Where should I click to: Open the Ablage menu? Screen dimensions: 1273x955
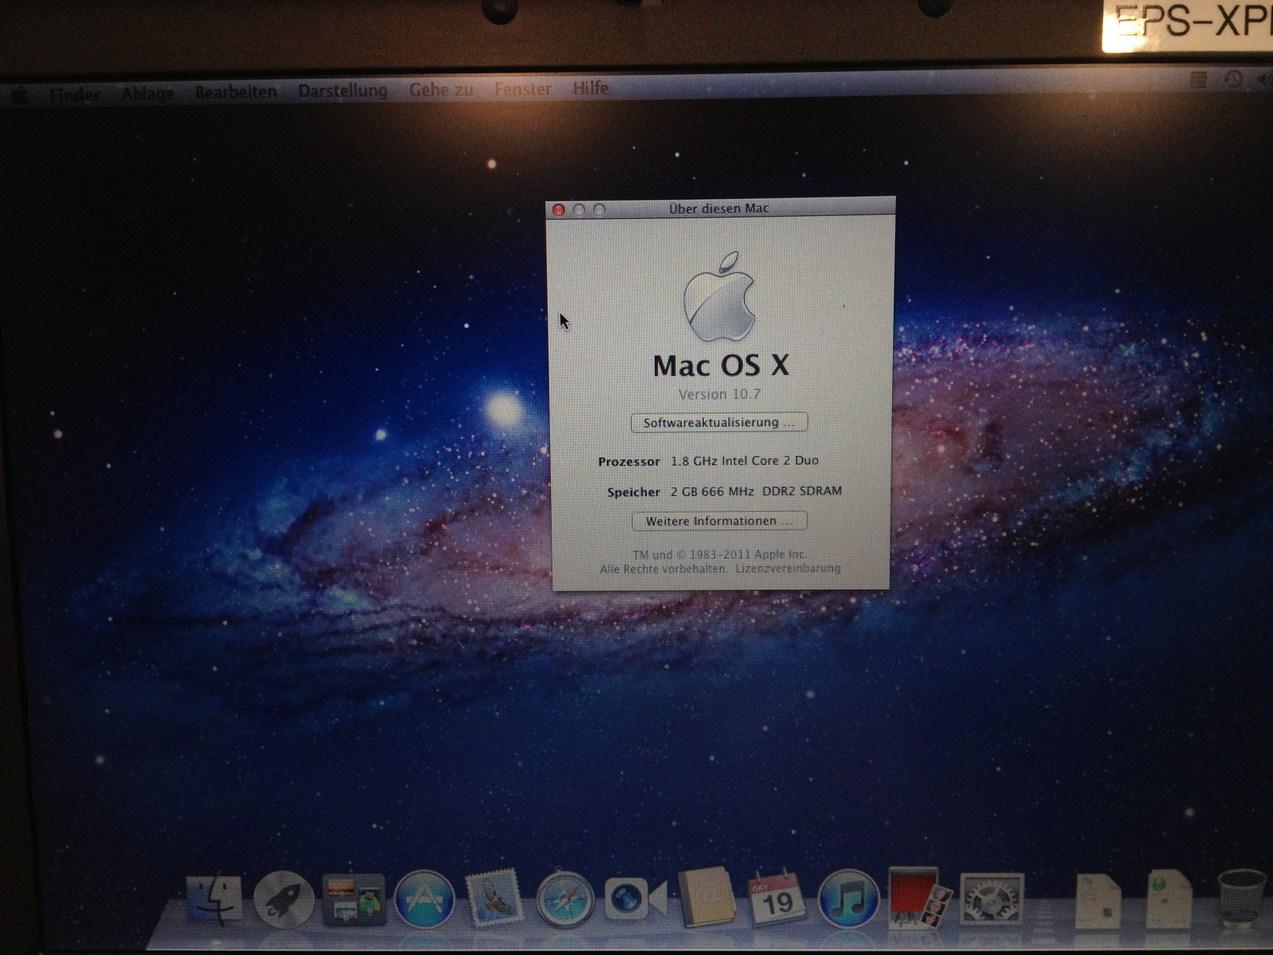(147, 93)
